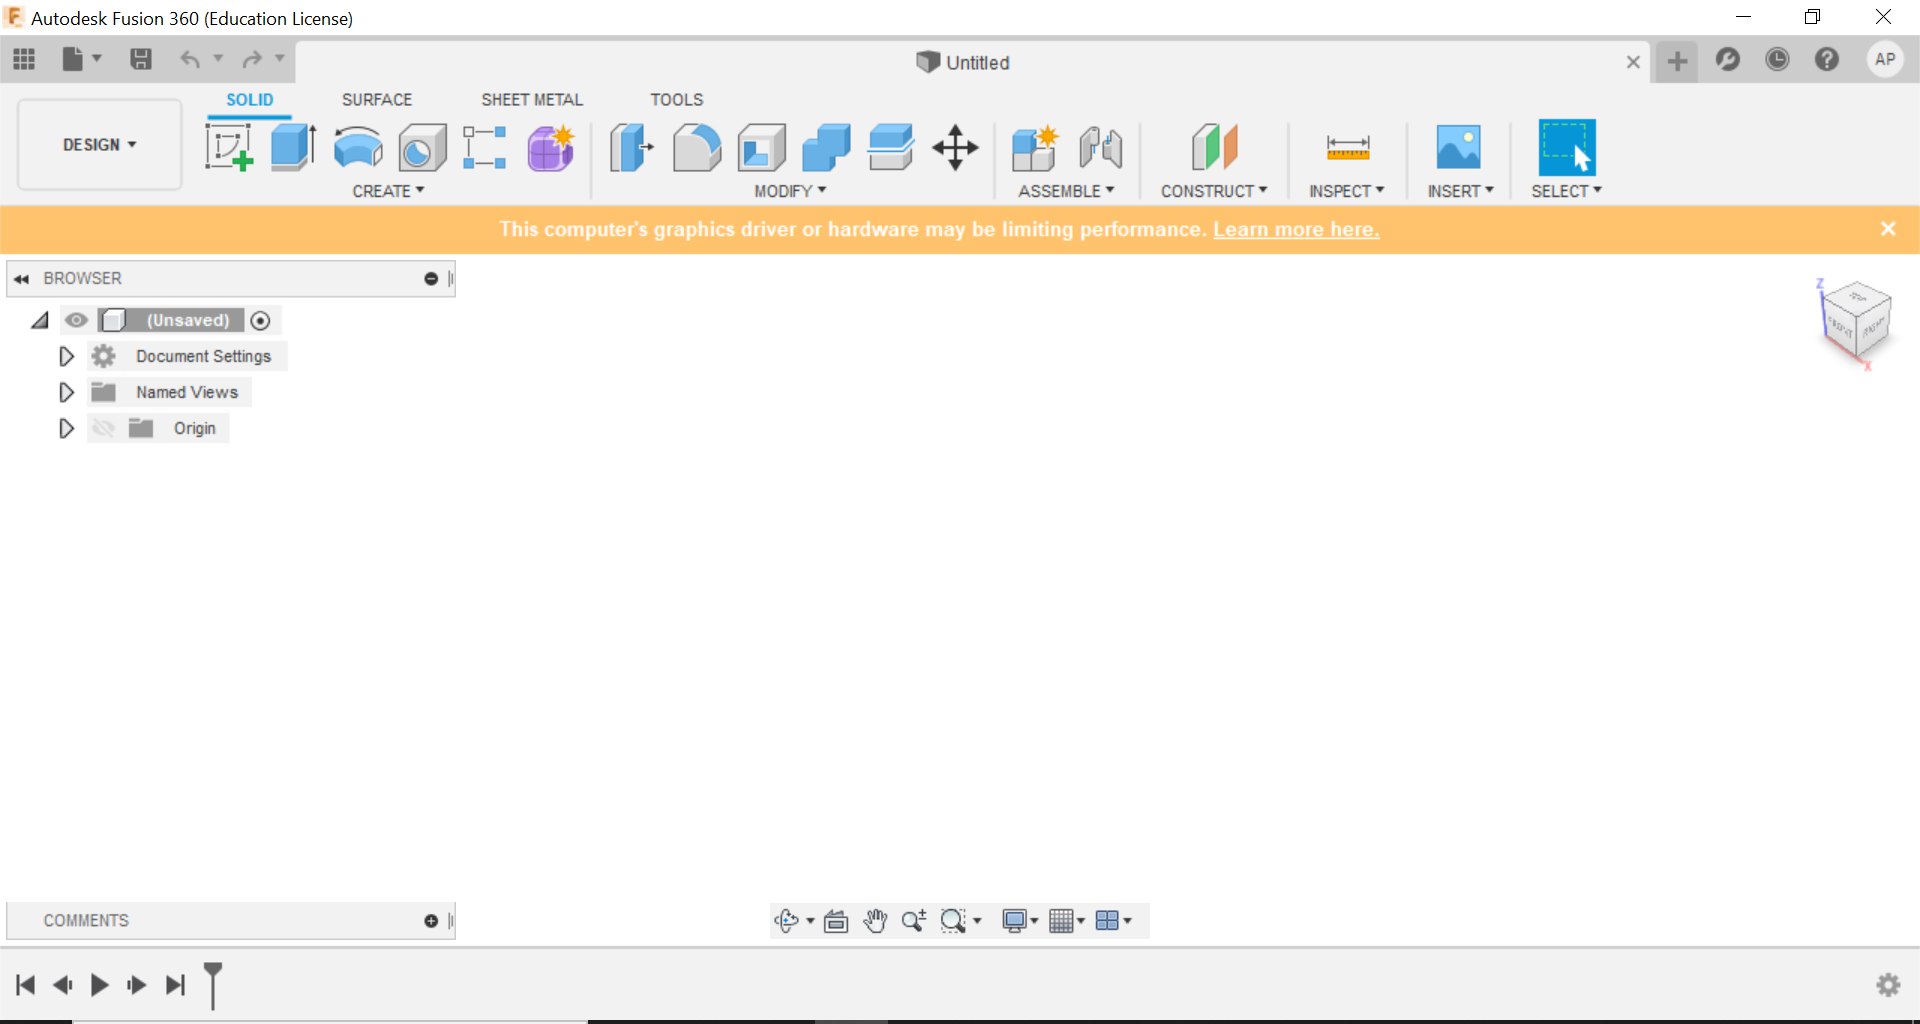Switch to the SURFACE tab
Screen dimensions: 1920x1024
pos(376,100)
